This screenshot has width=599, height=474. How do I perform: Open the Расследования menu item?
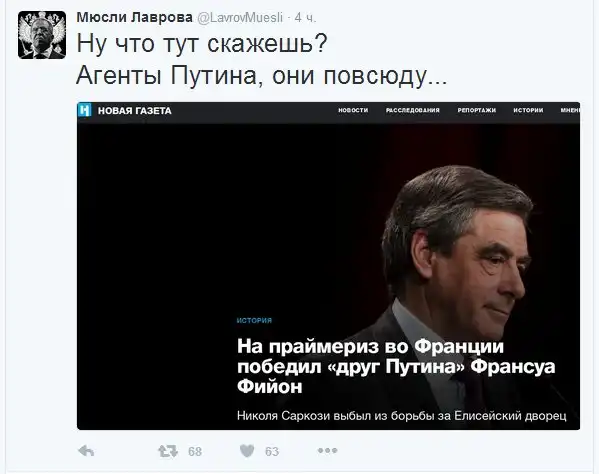coord(413,110)
